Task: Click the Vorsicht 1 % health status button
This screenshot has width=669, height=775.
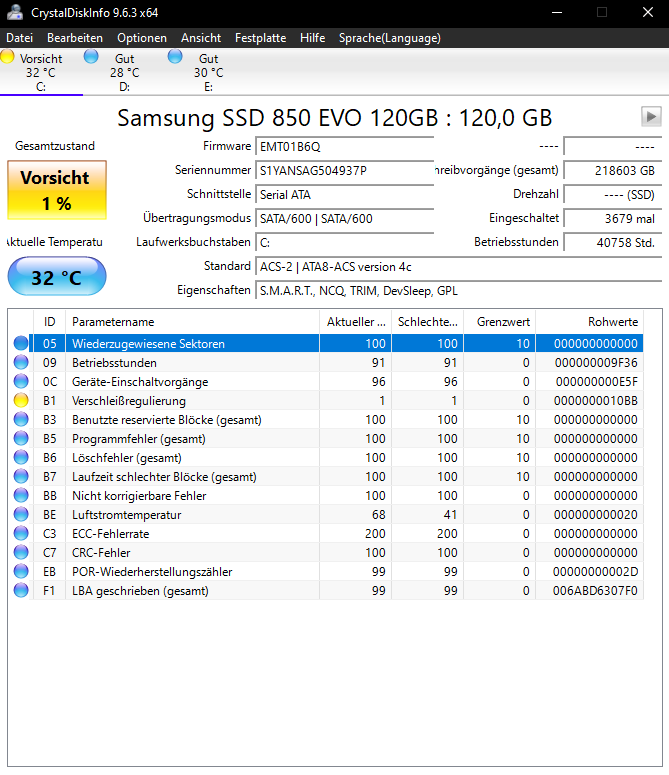Action: (57, 190)
